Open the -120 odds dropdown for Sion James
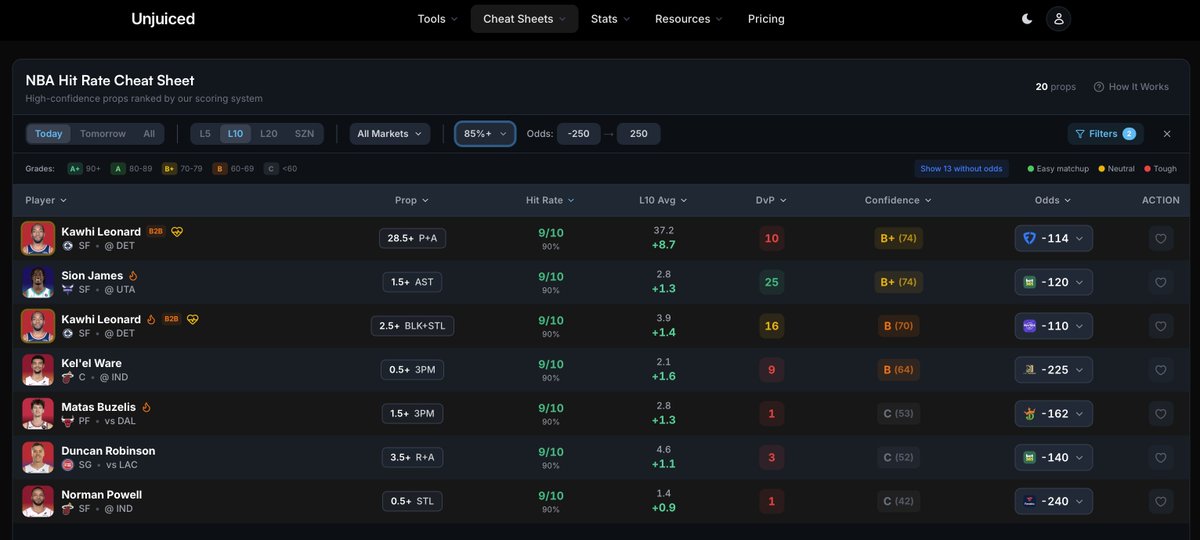Image resolution: width=1200 pixels, height=540 pixels. 1054,282
